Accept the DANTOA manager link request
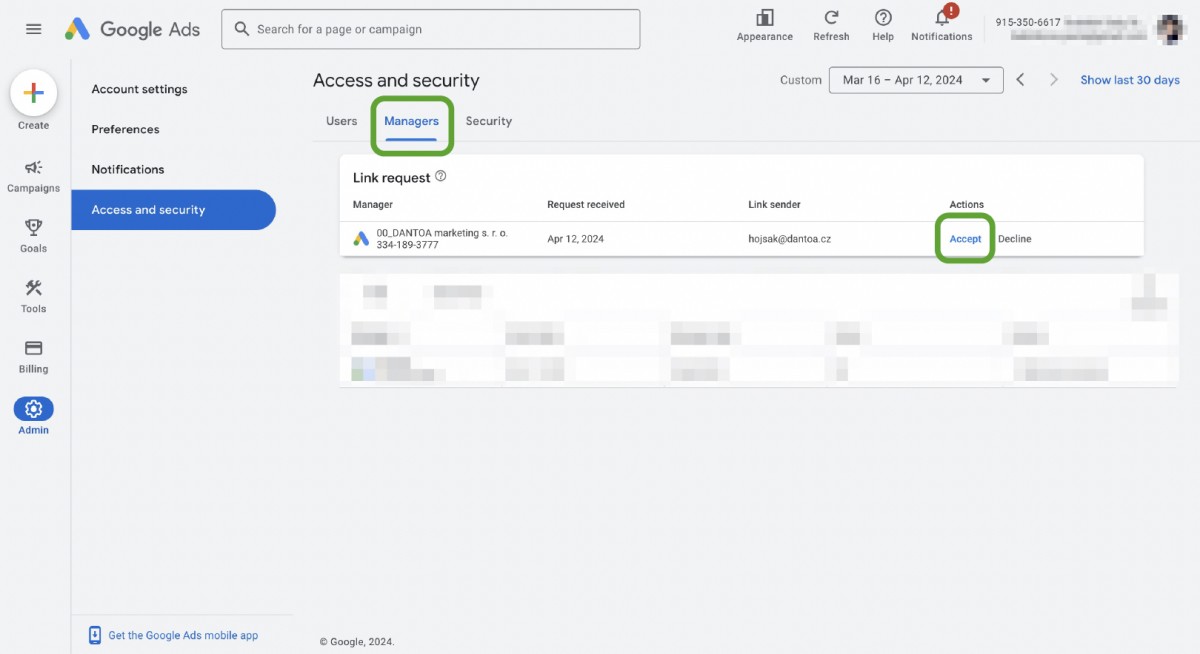 coord(965,239)
